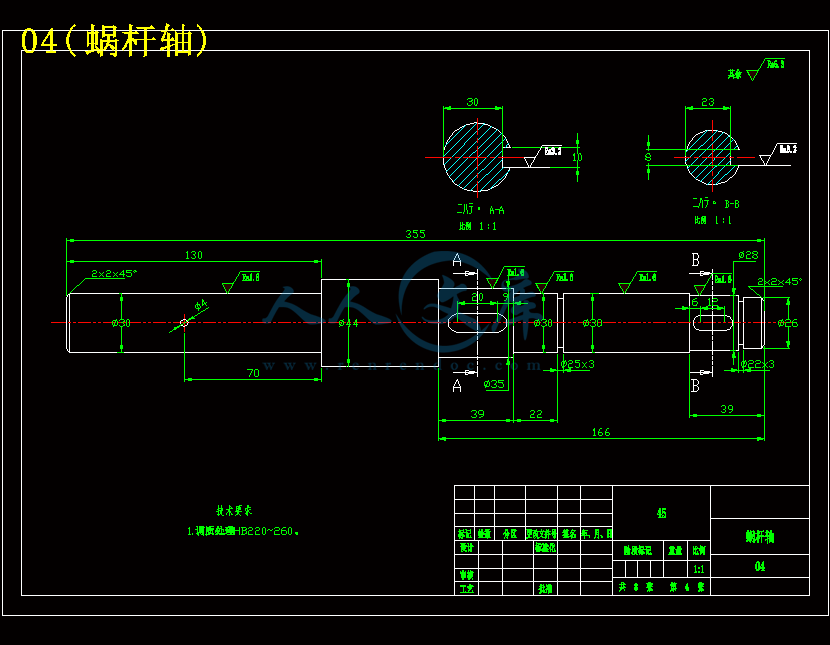Click drawing number 04 in title block
Screen dimensions: 830x645
click(x=760, y=566)
